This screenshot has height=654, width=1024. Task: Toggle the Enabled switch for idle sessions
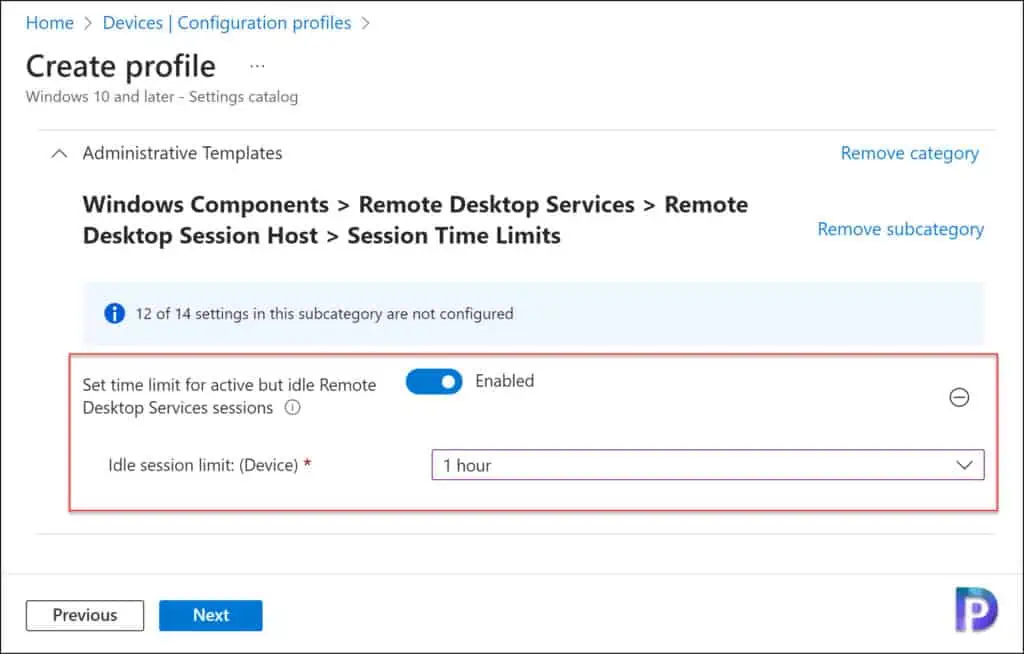(x=434, y=382)
